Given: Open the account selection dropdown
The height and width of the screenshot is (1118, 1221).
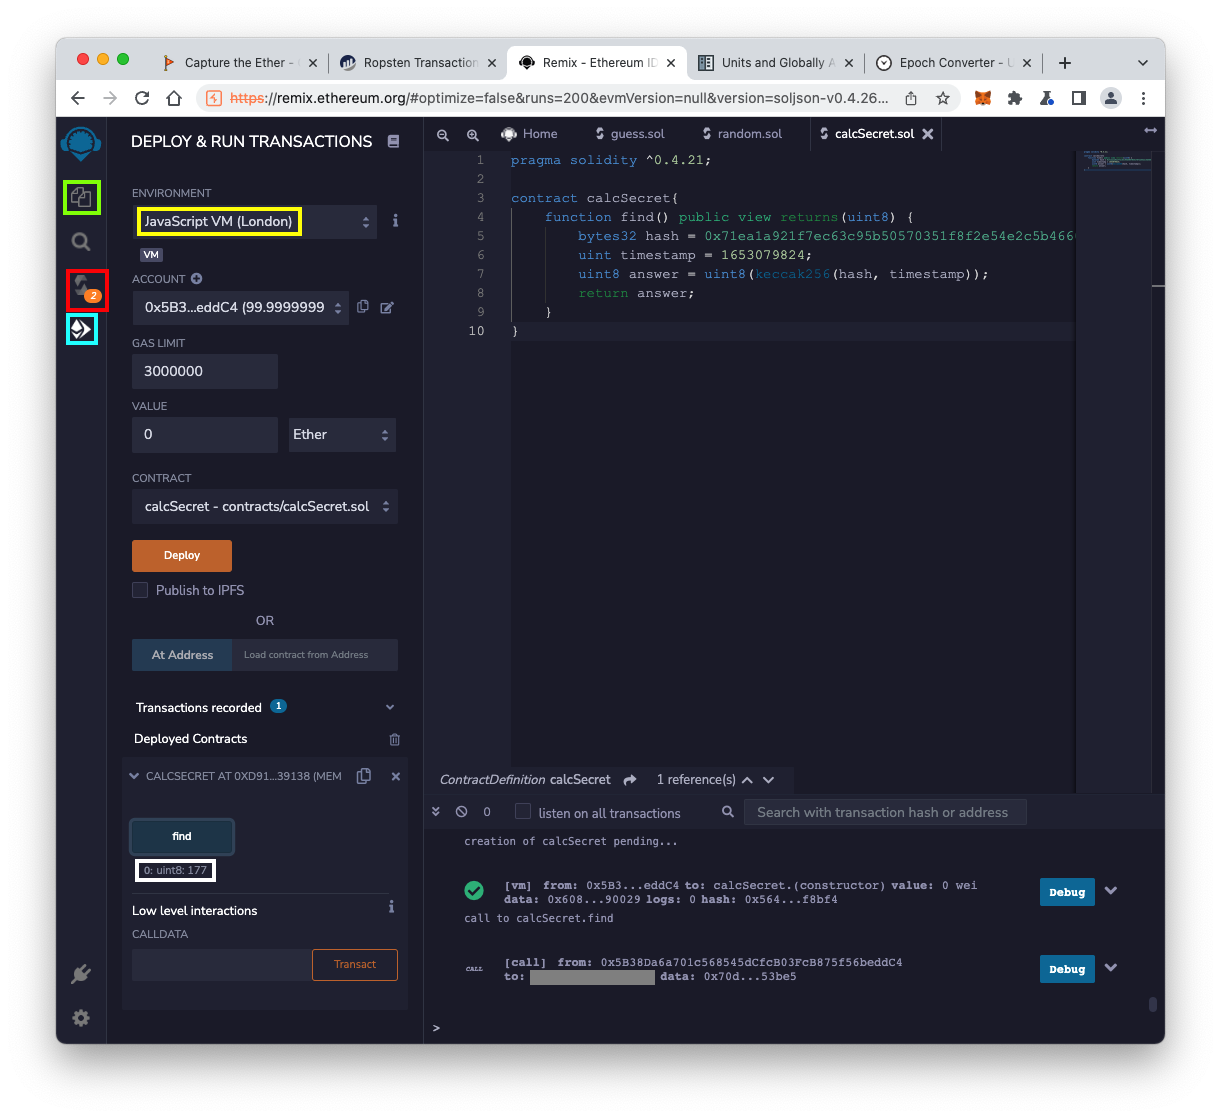Looking at the screenshot, I should [x=240, y=307].
